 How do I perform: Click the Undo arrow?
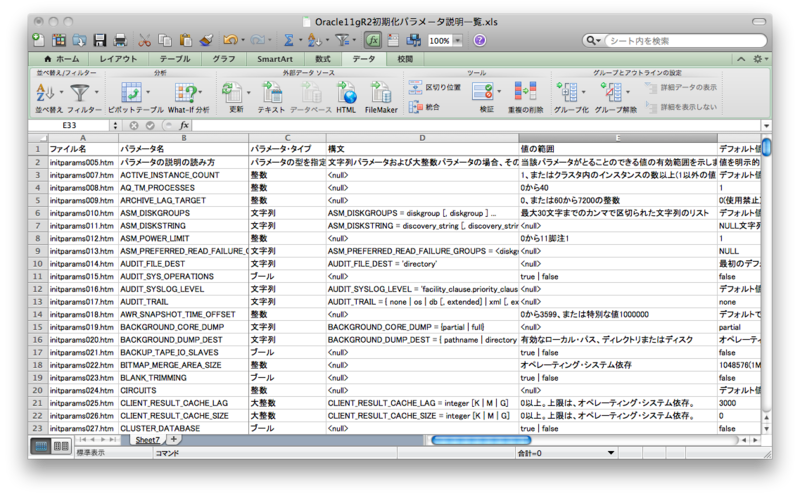tap(230, 40)
